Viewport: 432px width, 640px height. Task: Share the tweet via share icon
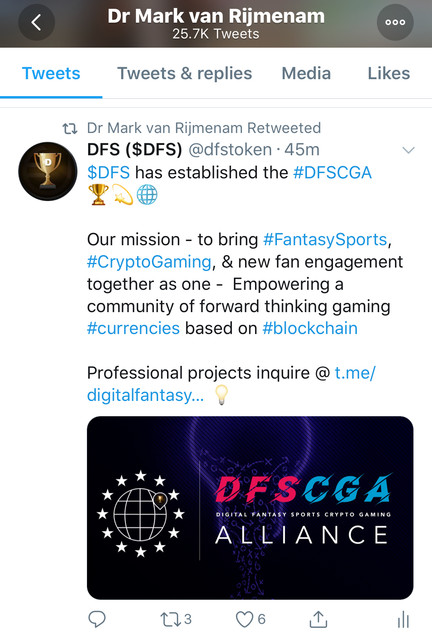318,619
